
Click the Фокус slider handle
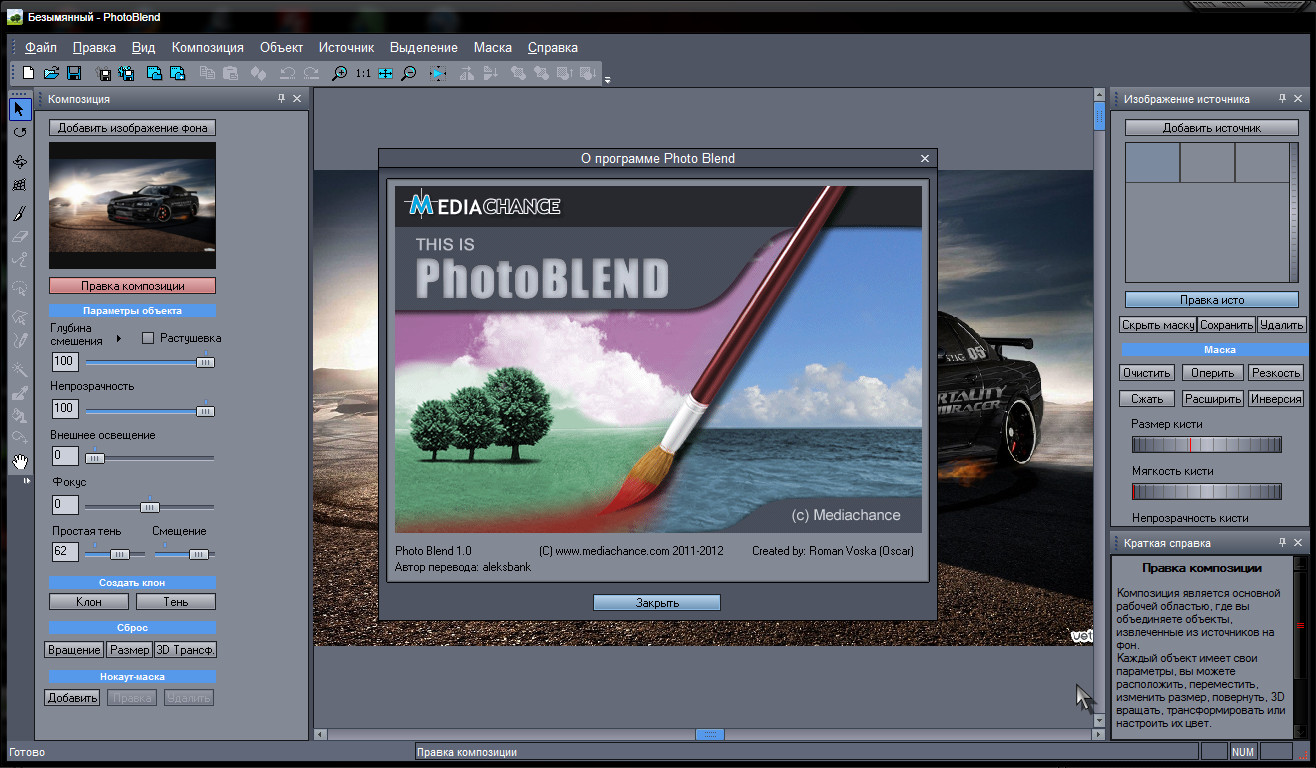(149, 506)
